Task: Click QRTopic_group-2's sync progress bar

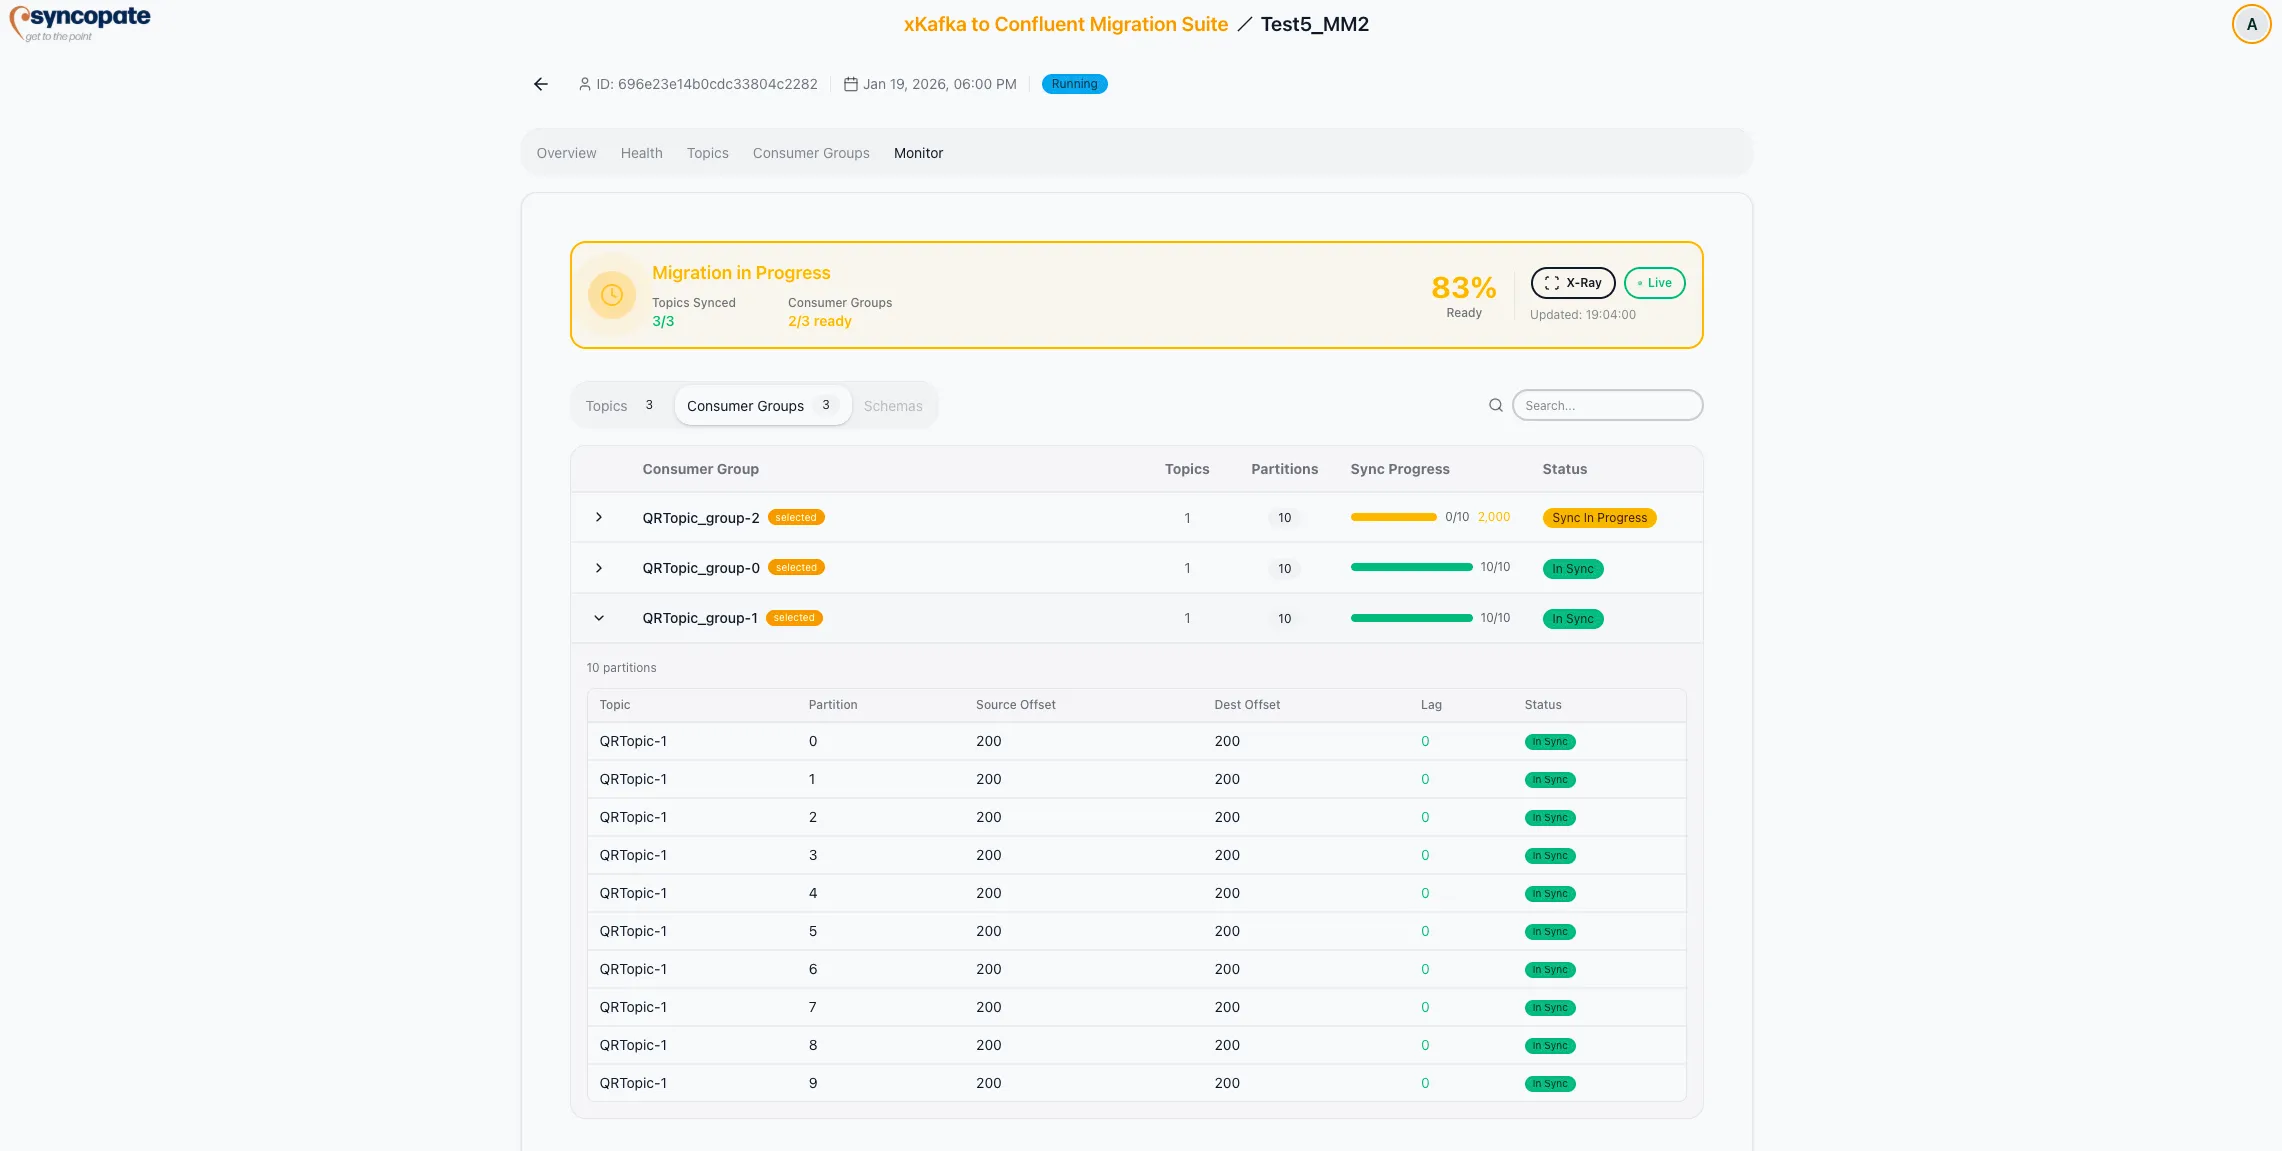Action: [x=1394, y=517]
